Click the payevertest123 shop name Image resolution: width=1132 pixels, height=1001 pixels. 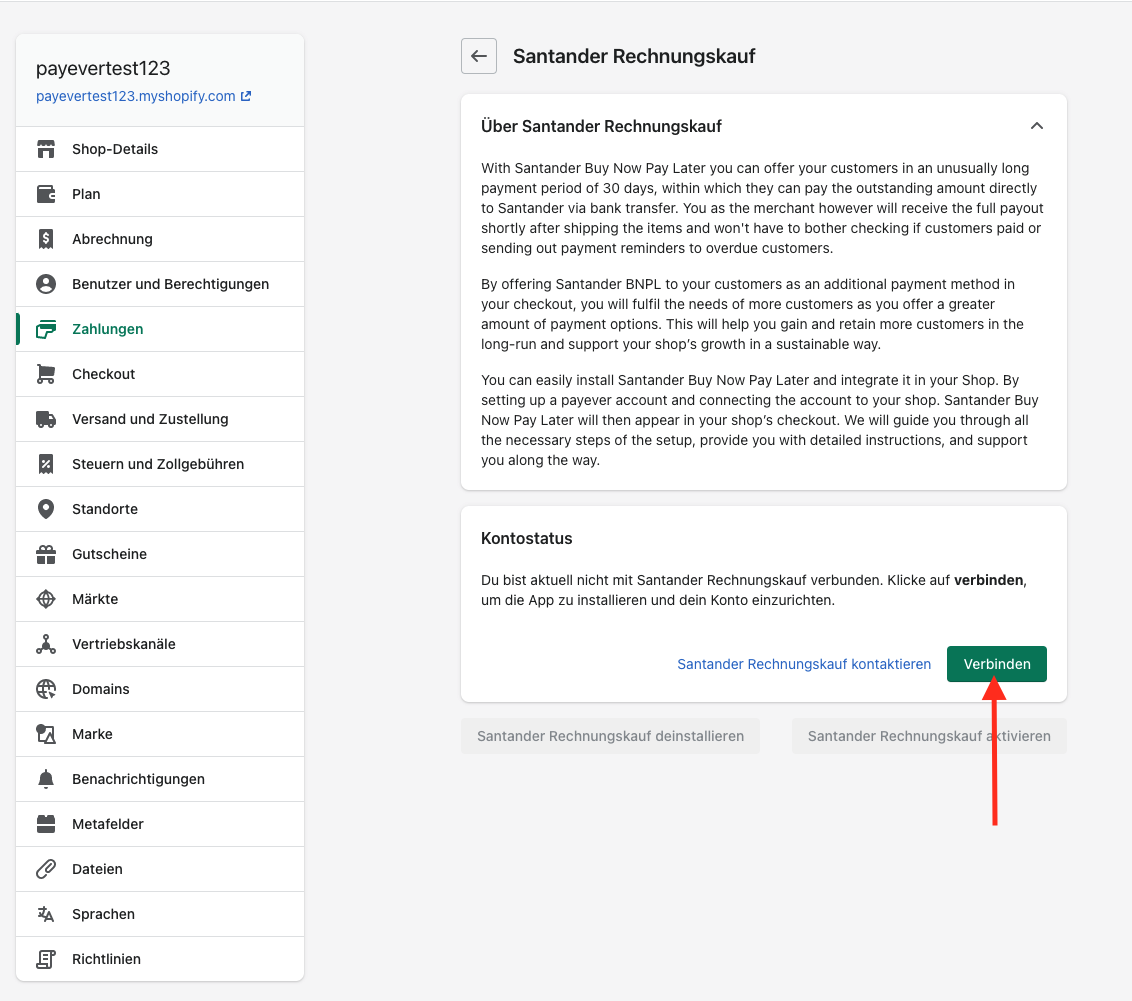point(103,69)
